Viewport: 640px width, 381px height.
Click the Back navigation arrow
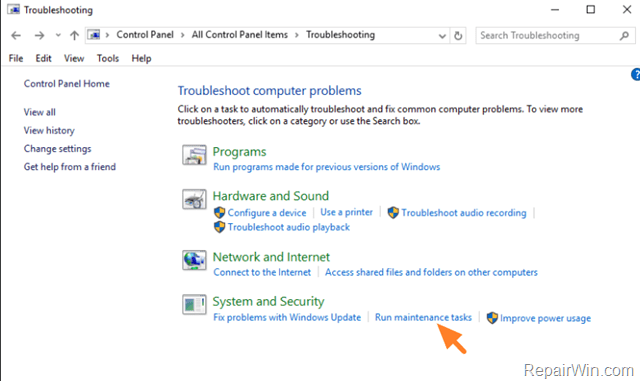tap(16, 36)
